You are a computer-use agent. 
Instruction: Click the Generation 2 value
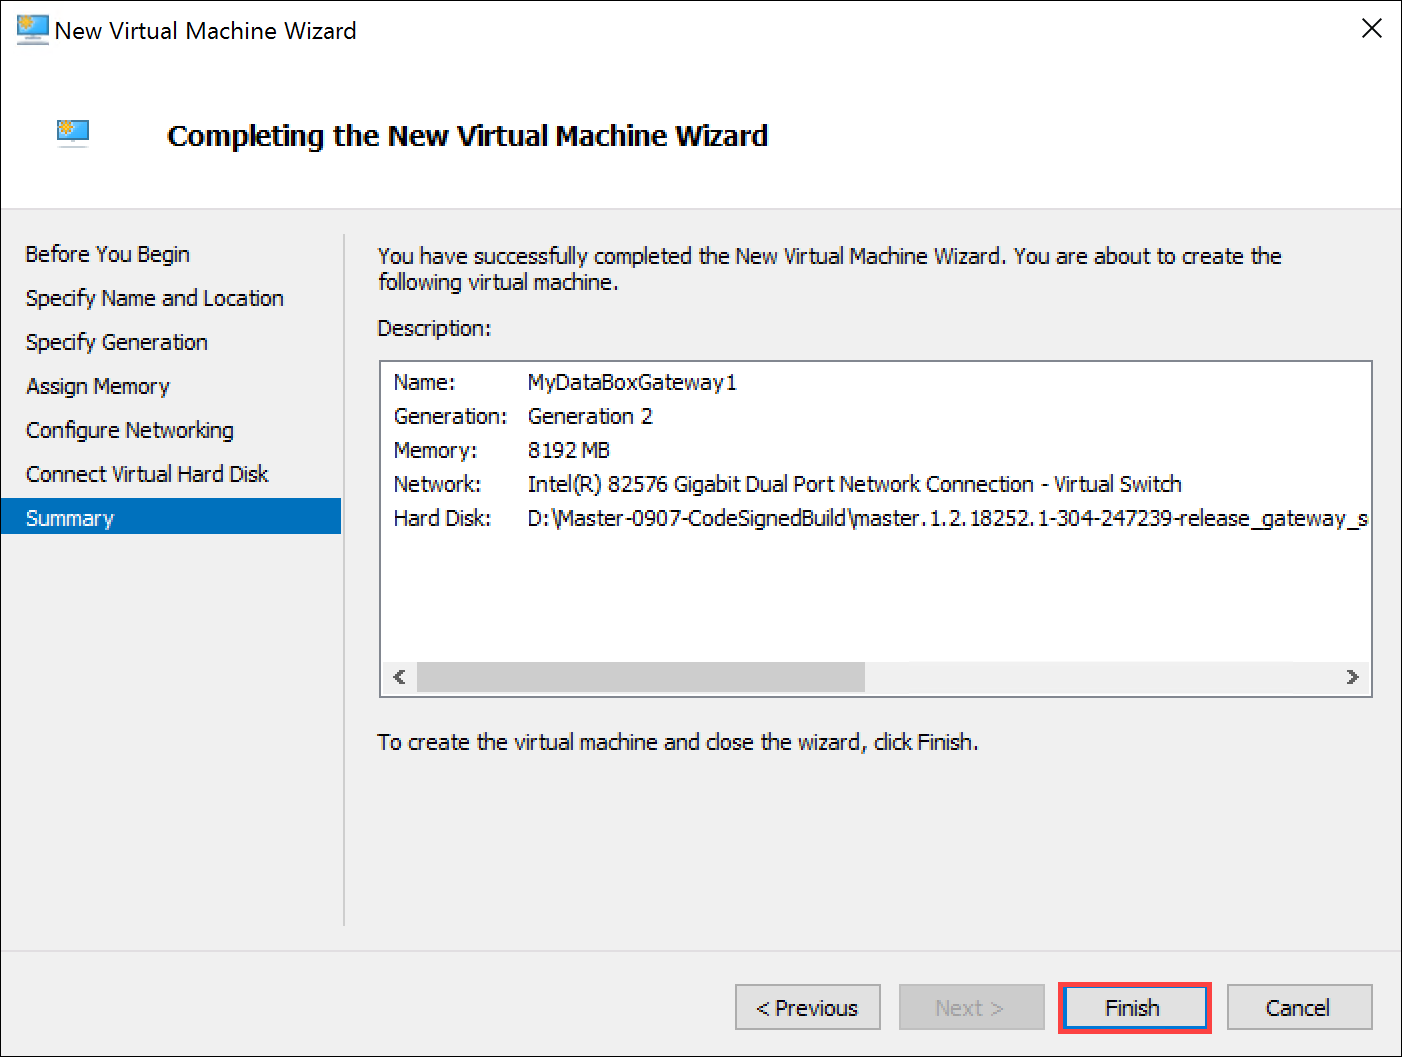tap(590, 416)
